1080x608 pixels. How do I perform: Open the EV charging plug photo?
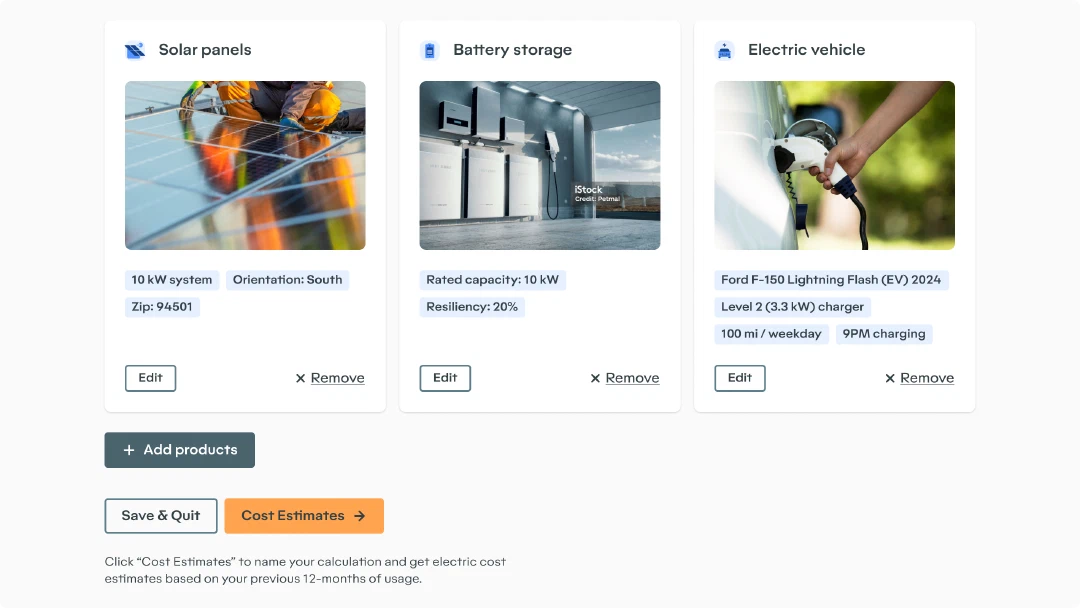835,165
